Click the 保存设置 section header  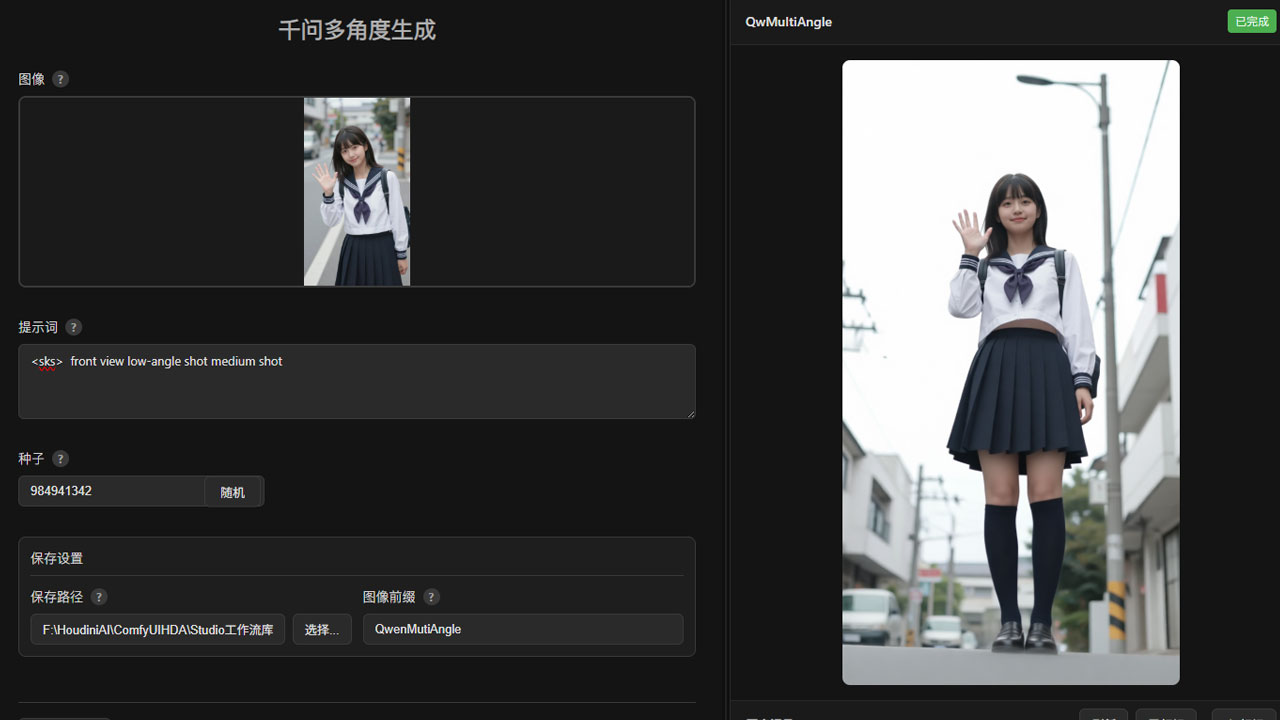coord(57,558)
